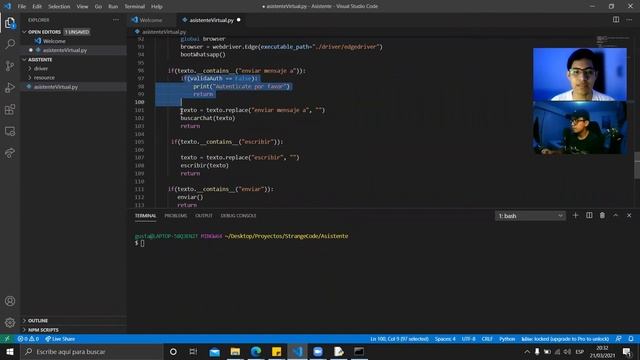Expand the NPM Scripts section
This screenshot has width=640, height=360.
click(x=74, y=330)
